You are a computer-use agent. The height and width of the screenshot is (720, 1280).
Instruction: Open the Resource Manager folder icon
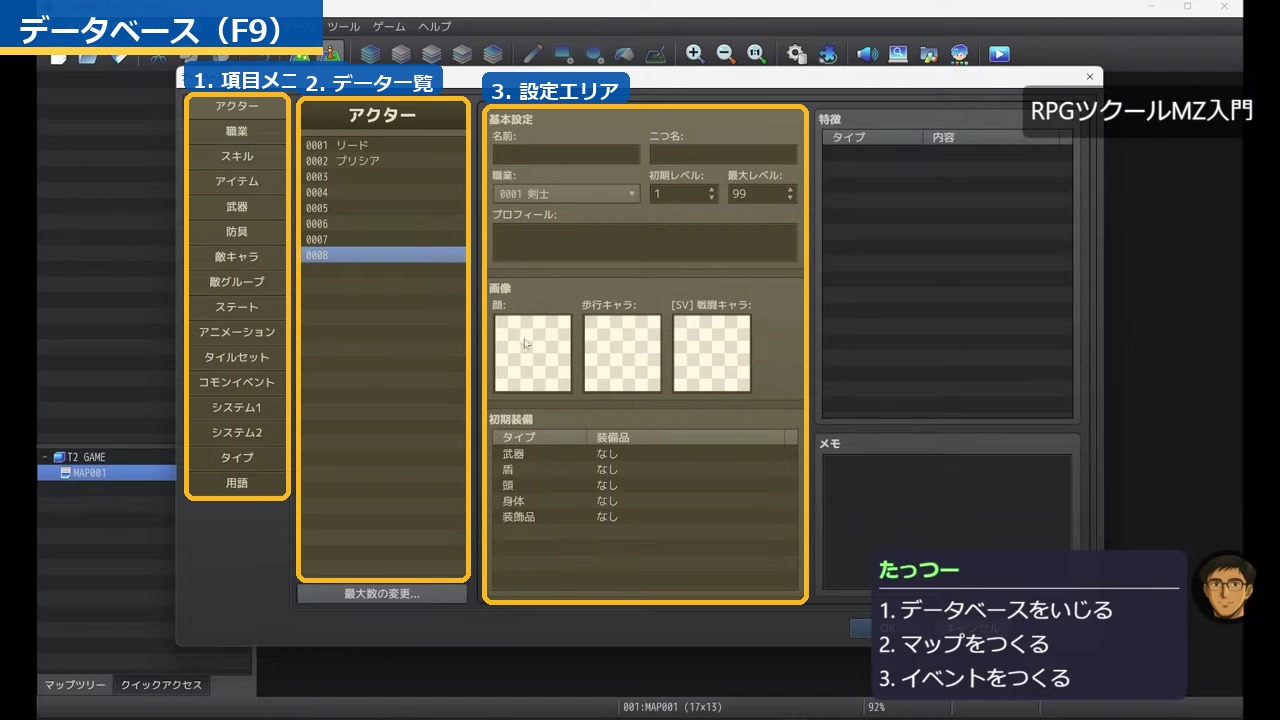click(x=929, y=54)
